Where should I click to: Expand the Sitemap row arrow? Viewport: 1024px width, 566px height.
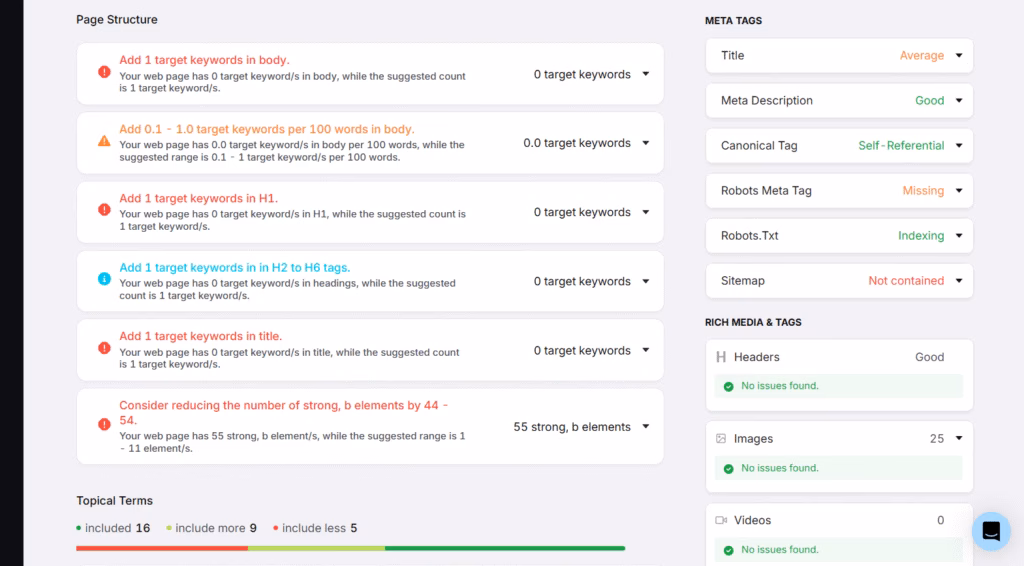tap(959, 281)
